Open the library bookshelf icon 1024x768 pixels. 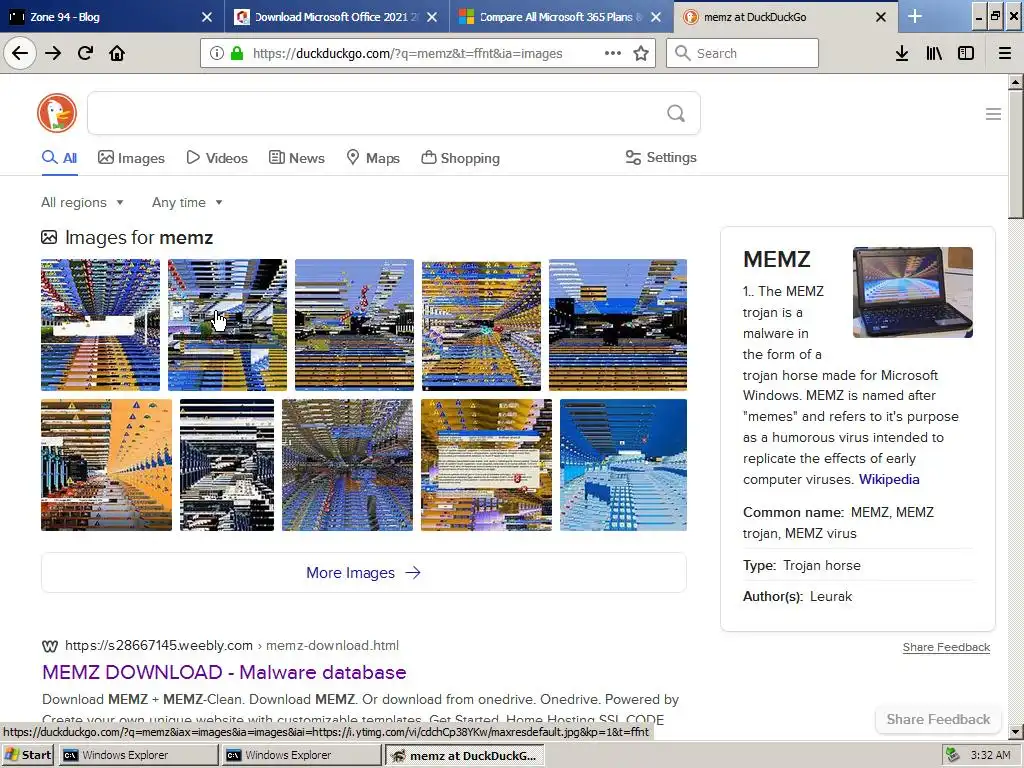934,53
